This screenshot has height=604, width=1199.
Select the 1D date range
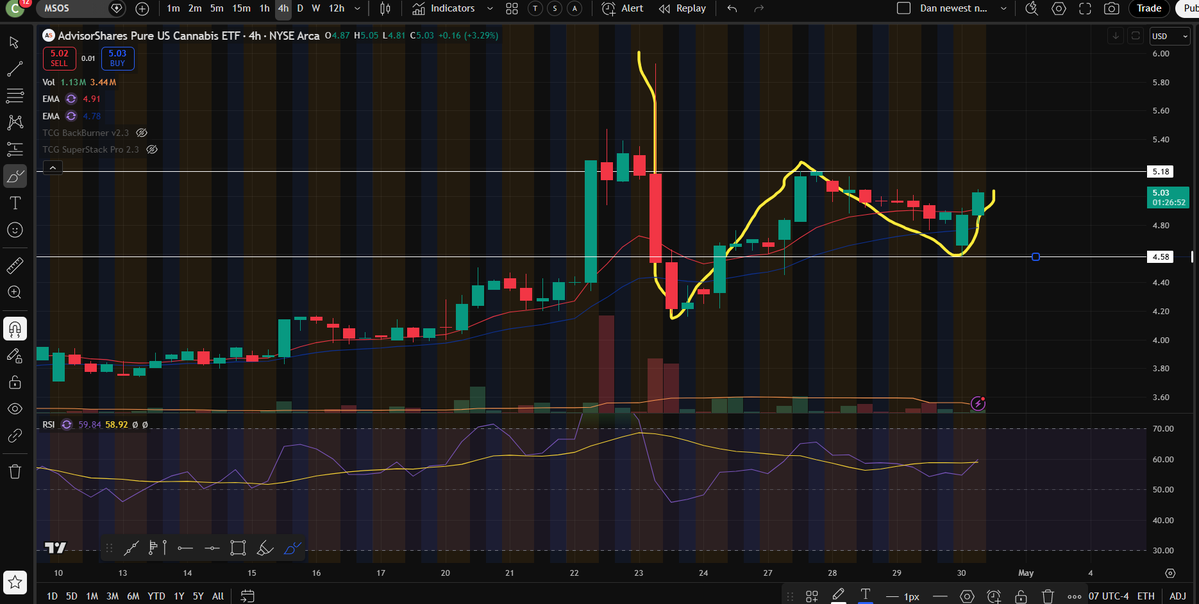[x=51, y=596]
